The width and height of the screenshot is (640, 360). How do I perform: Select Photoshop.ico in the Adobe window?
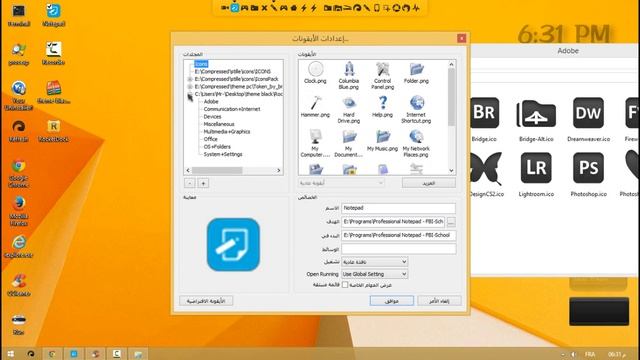[x=588, y=175]
